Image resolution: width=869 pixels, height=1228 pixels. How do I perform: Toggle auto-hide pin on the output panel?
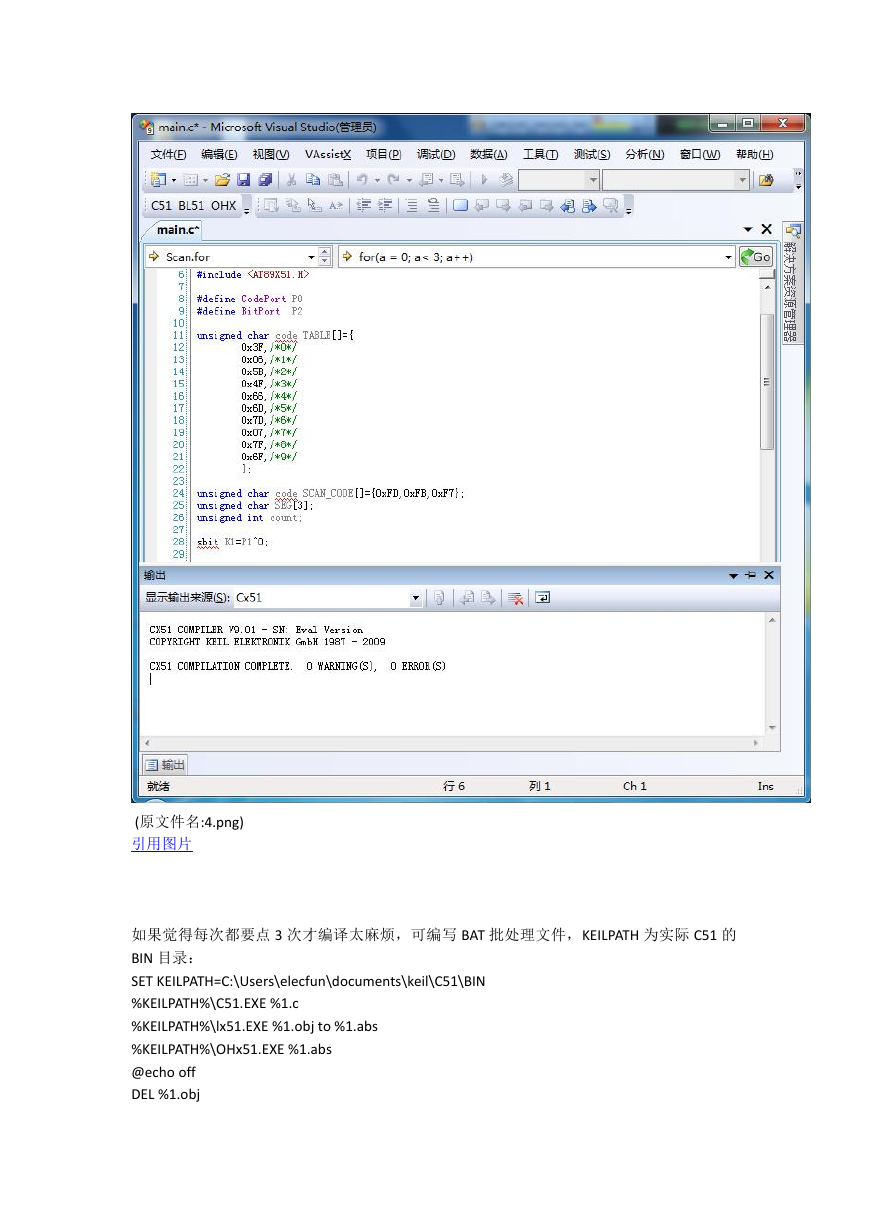[750, 576]
